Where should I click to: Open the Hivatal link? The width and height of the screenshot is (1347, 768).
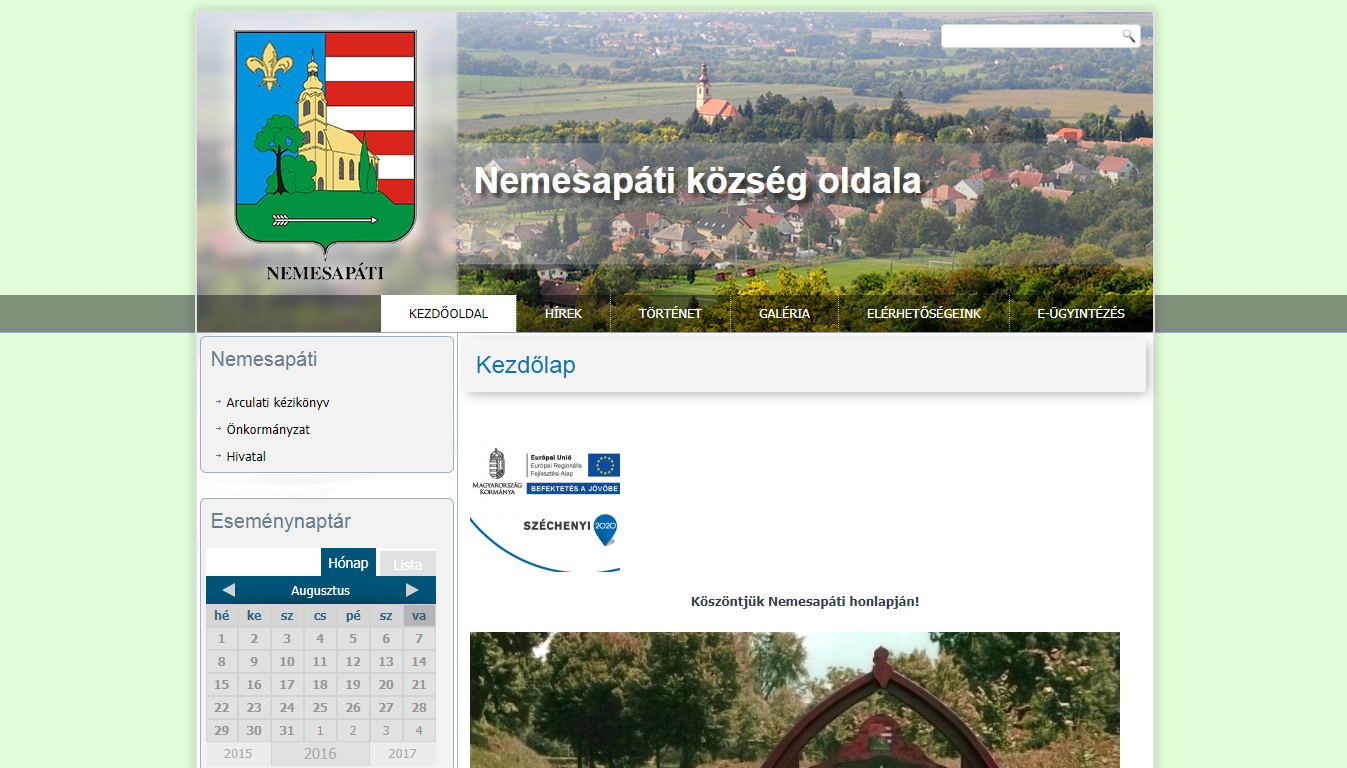[x=246, y=457]
